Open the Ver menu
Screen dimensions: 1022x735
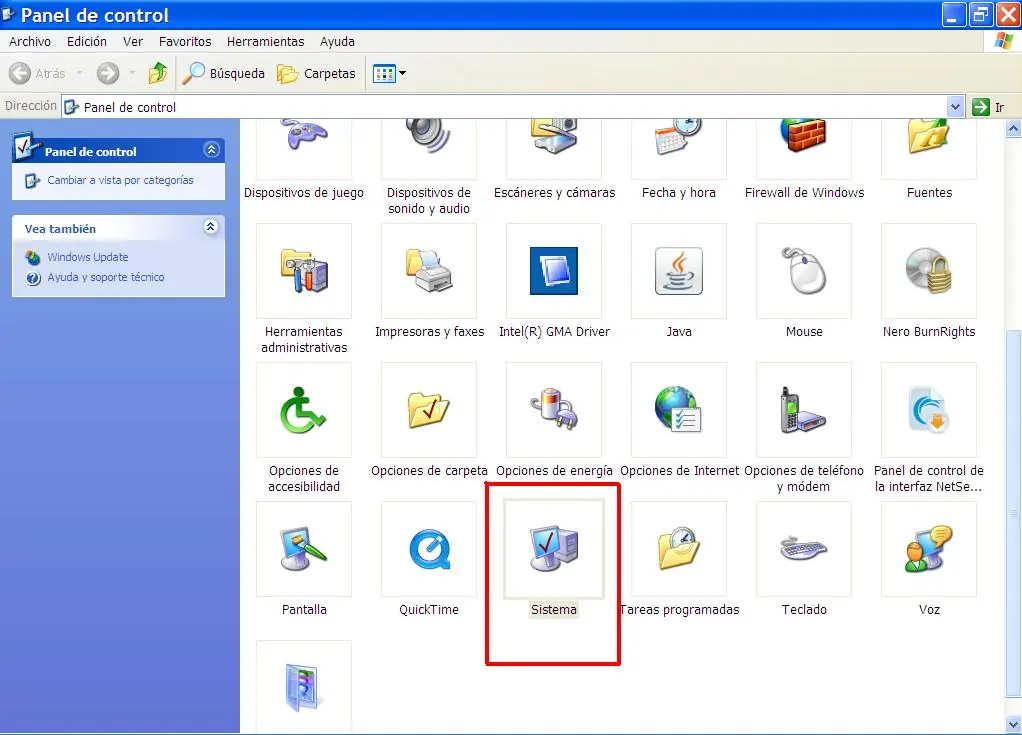(133, 42)
